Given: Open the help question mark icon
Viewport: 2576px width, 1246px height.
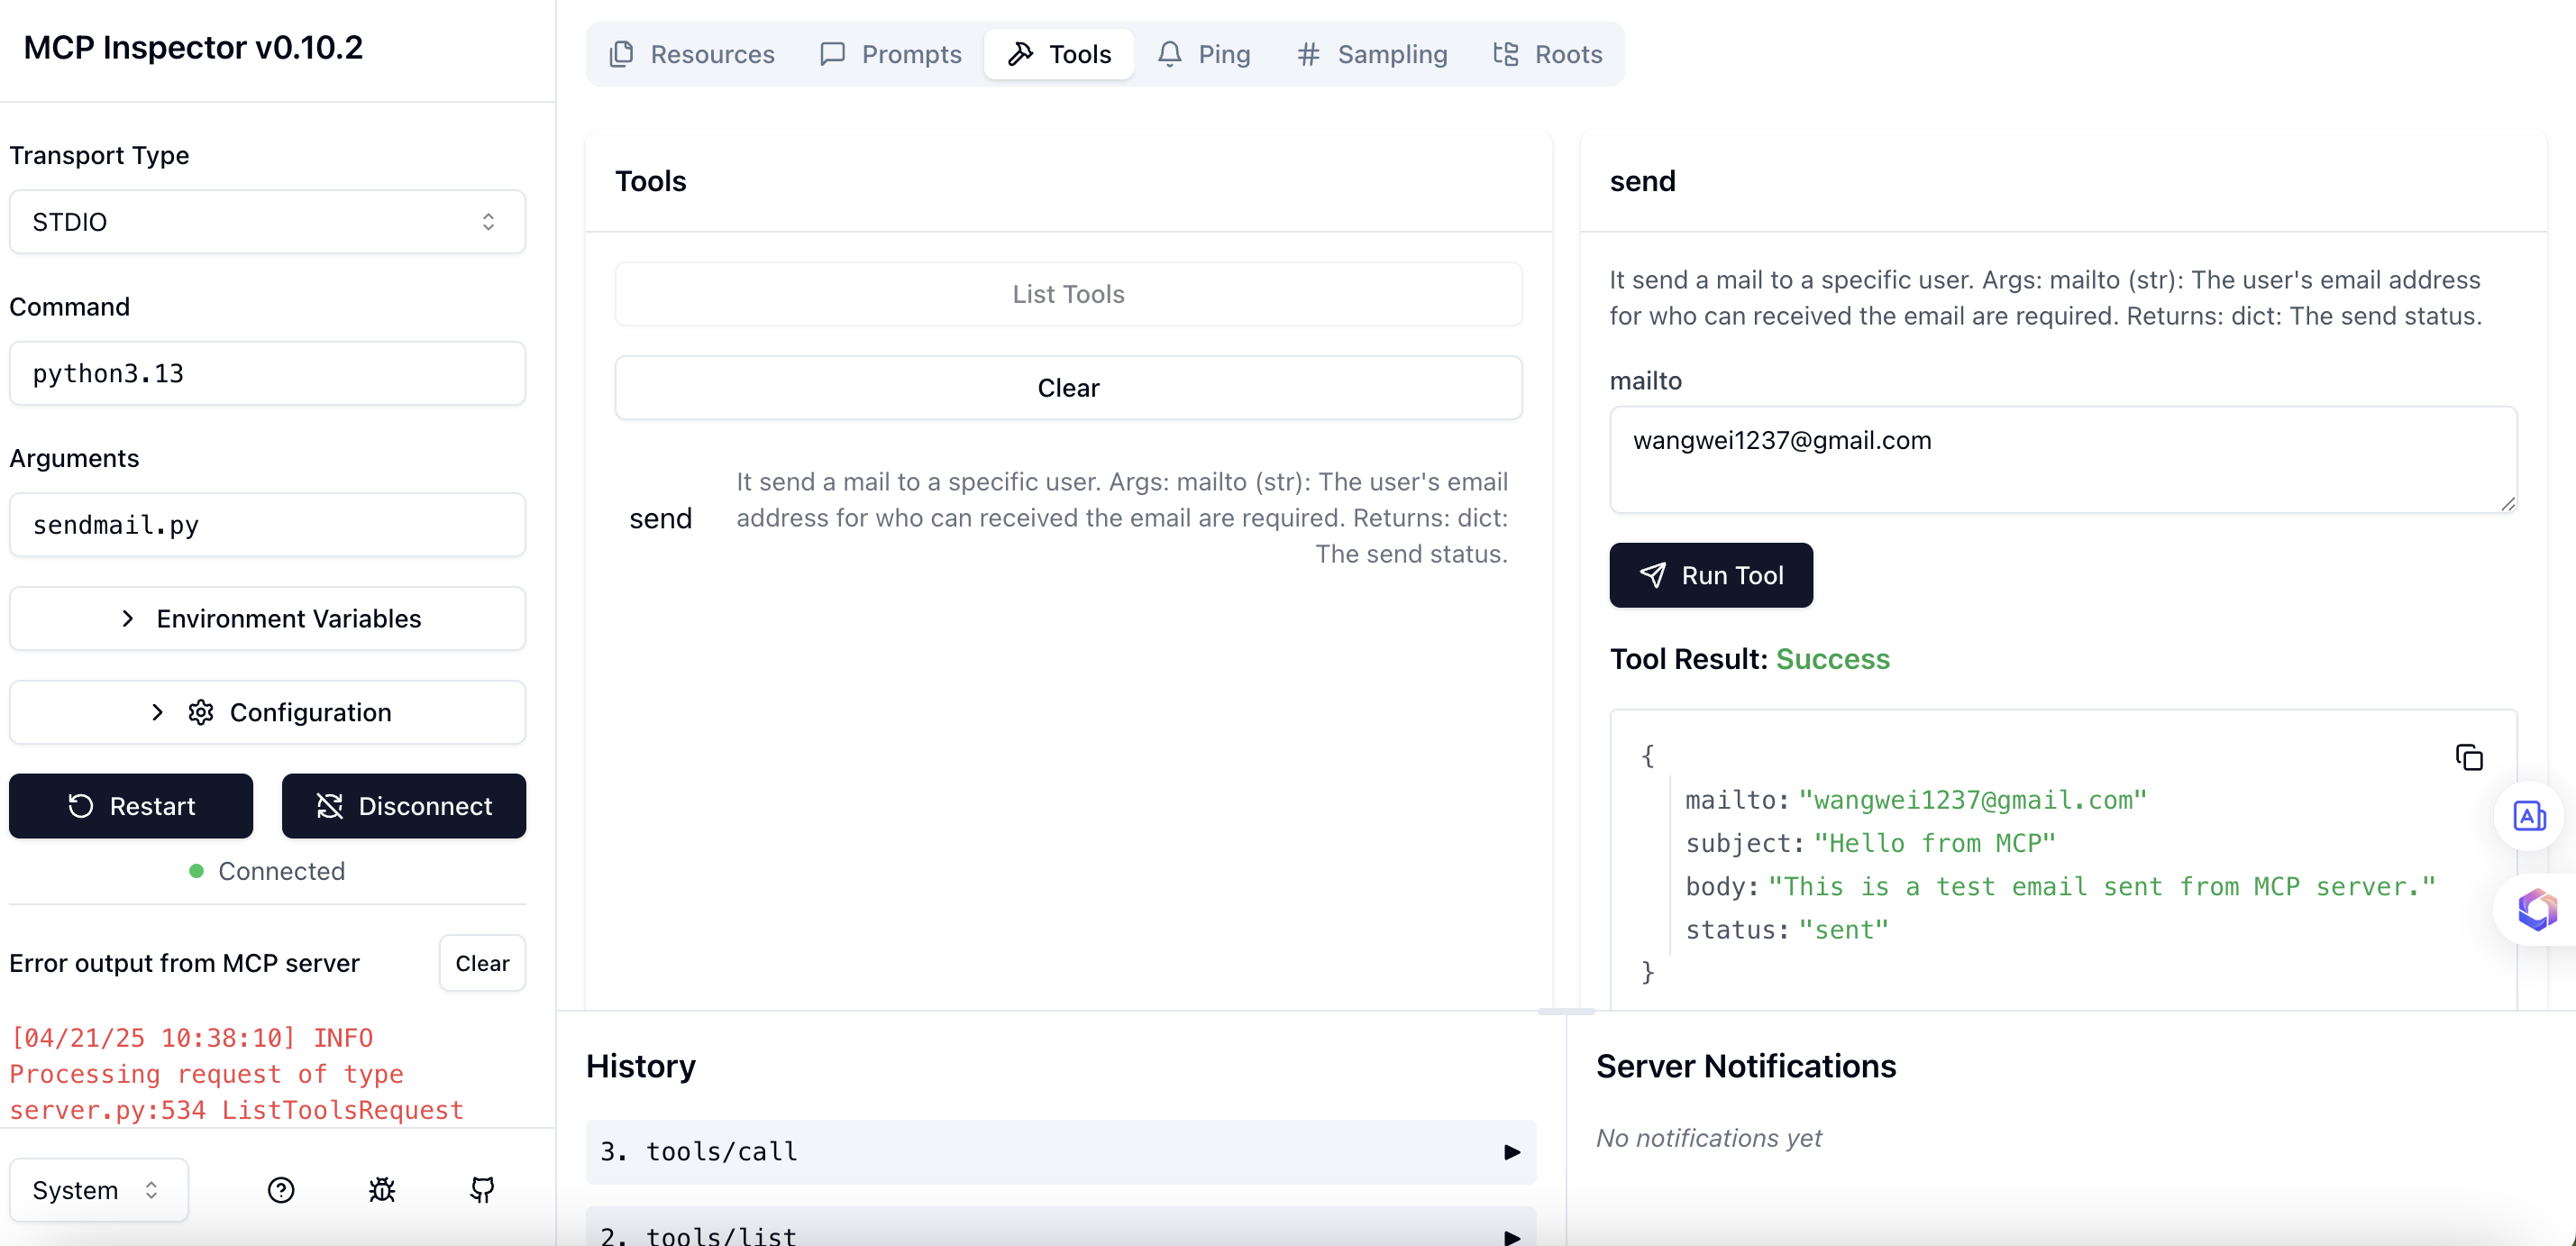Looking at the screenshot, I should (x=281, y=1189).
